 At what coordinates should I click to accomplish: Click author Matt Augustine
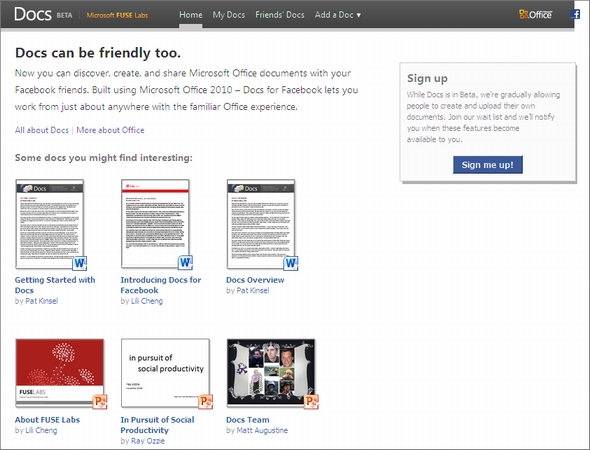262,430
